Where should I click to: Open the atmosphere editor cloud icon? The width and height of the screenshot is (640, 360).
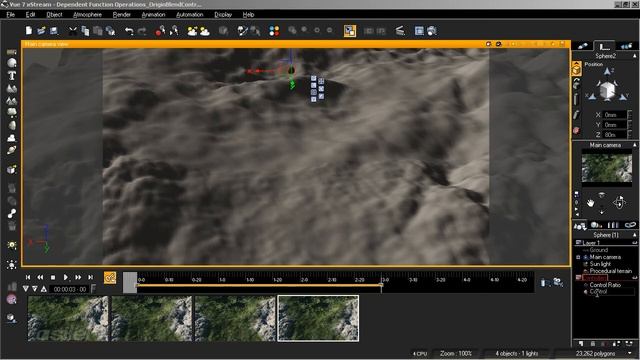click(204, 31)
